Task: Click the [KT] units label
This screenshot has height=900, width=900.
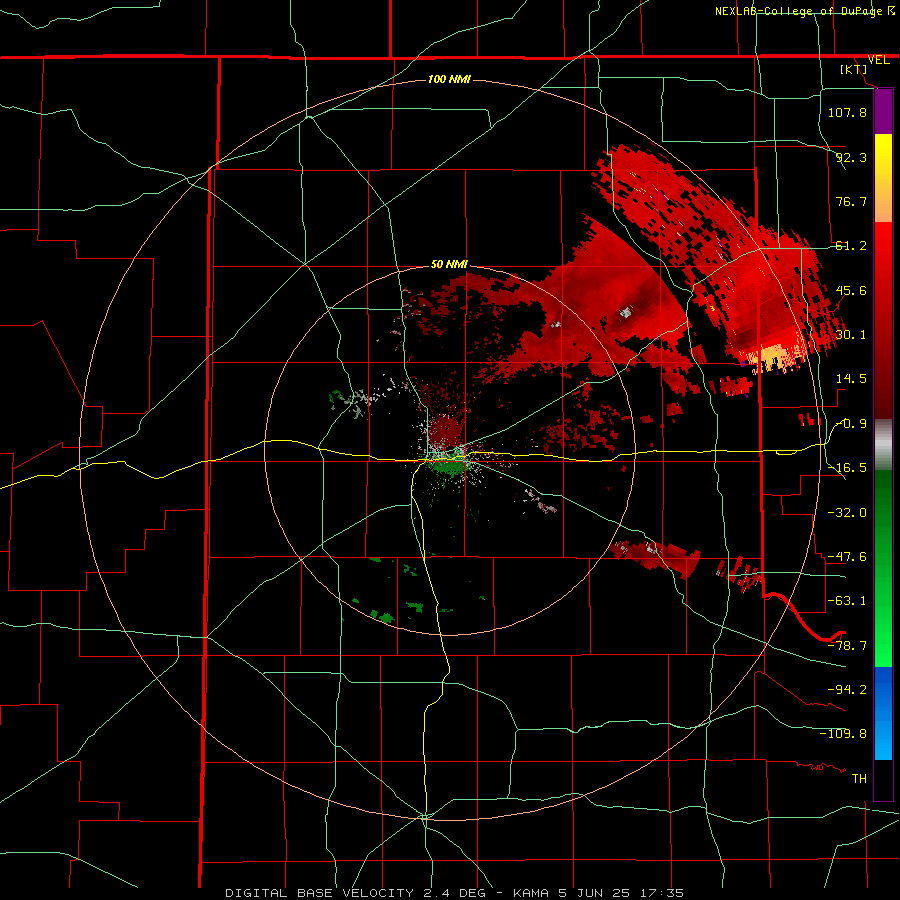Action: pyautogui.click(x=854, y=69)
